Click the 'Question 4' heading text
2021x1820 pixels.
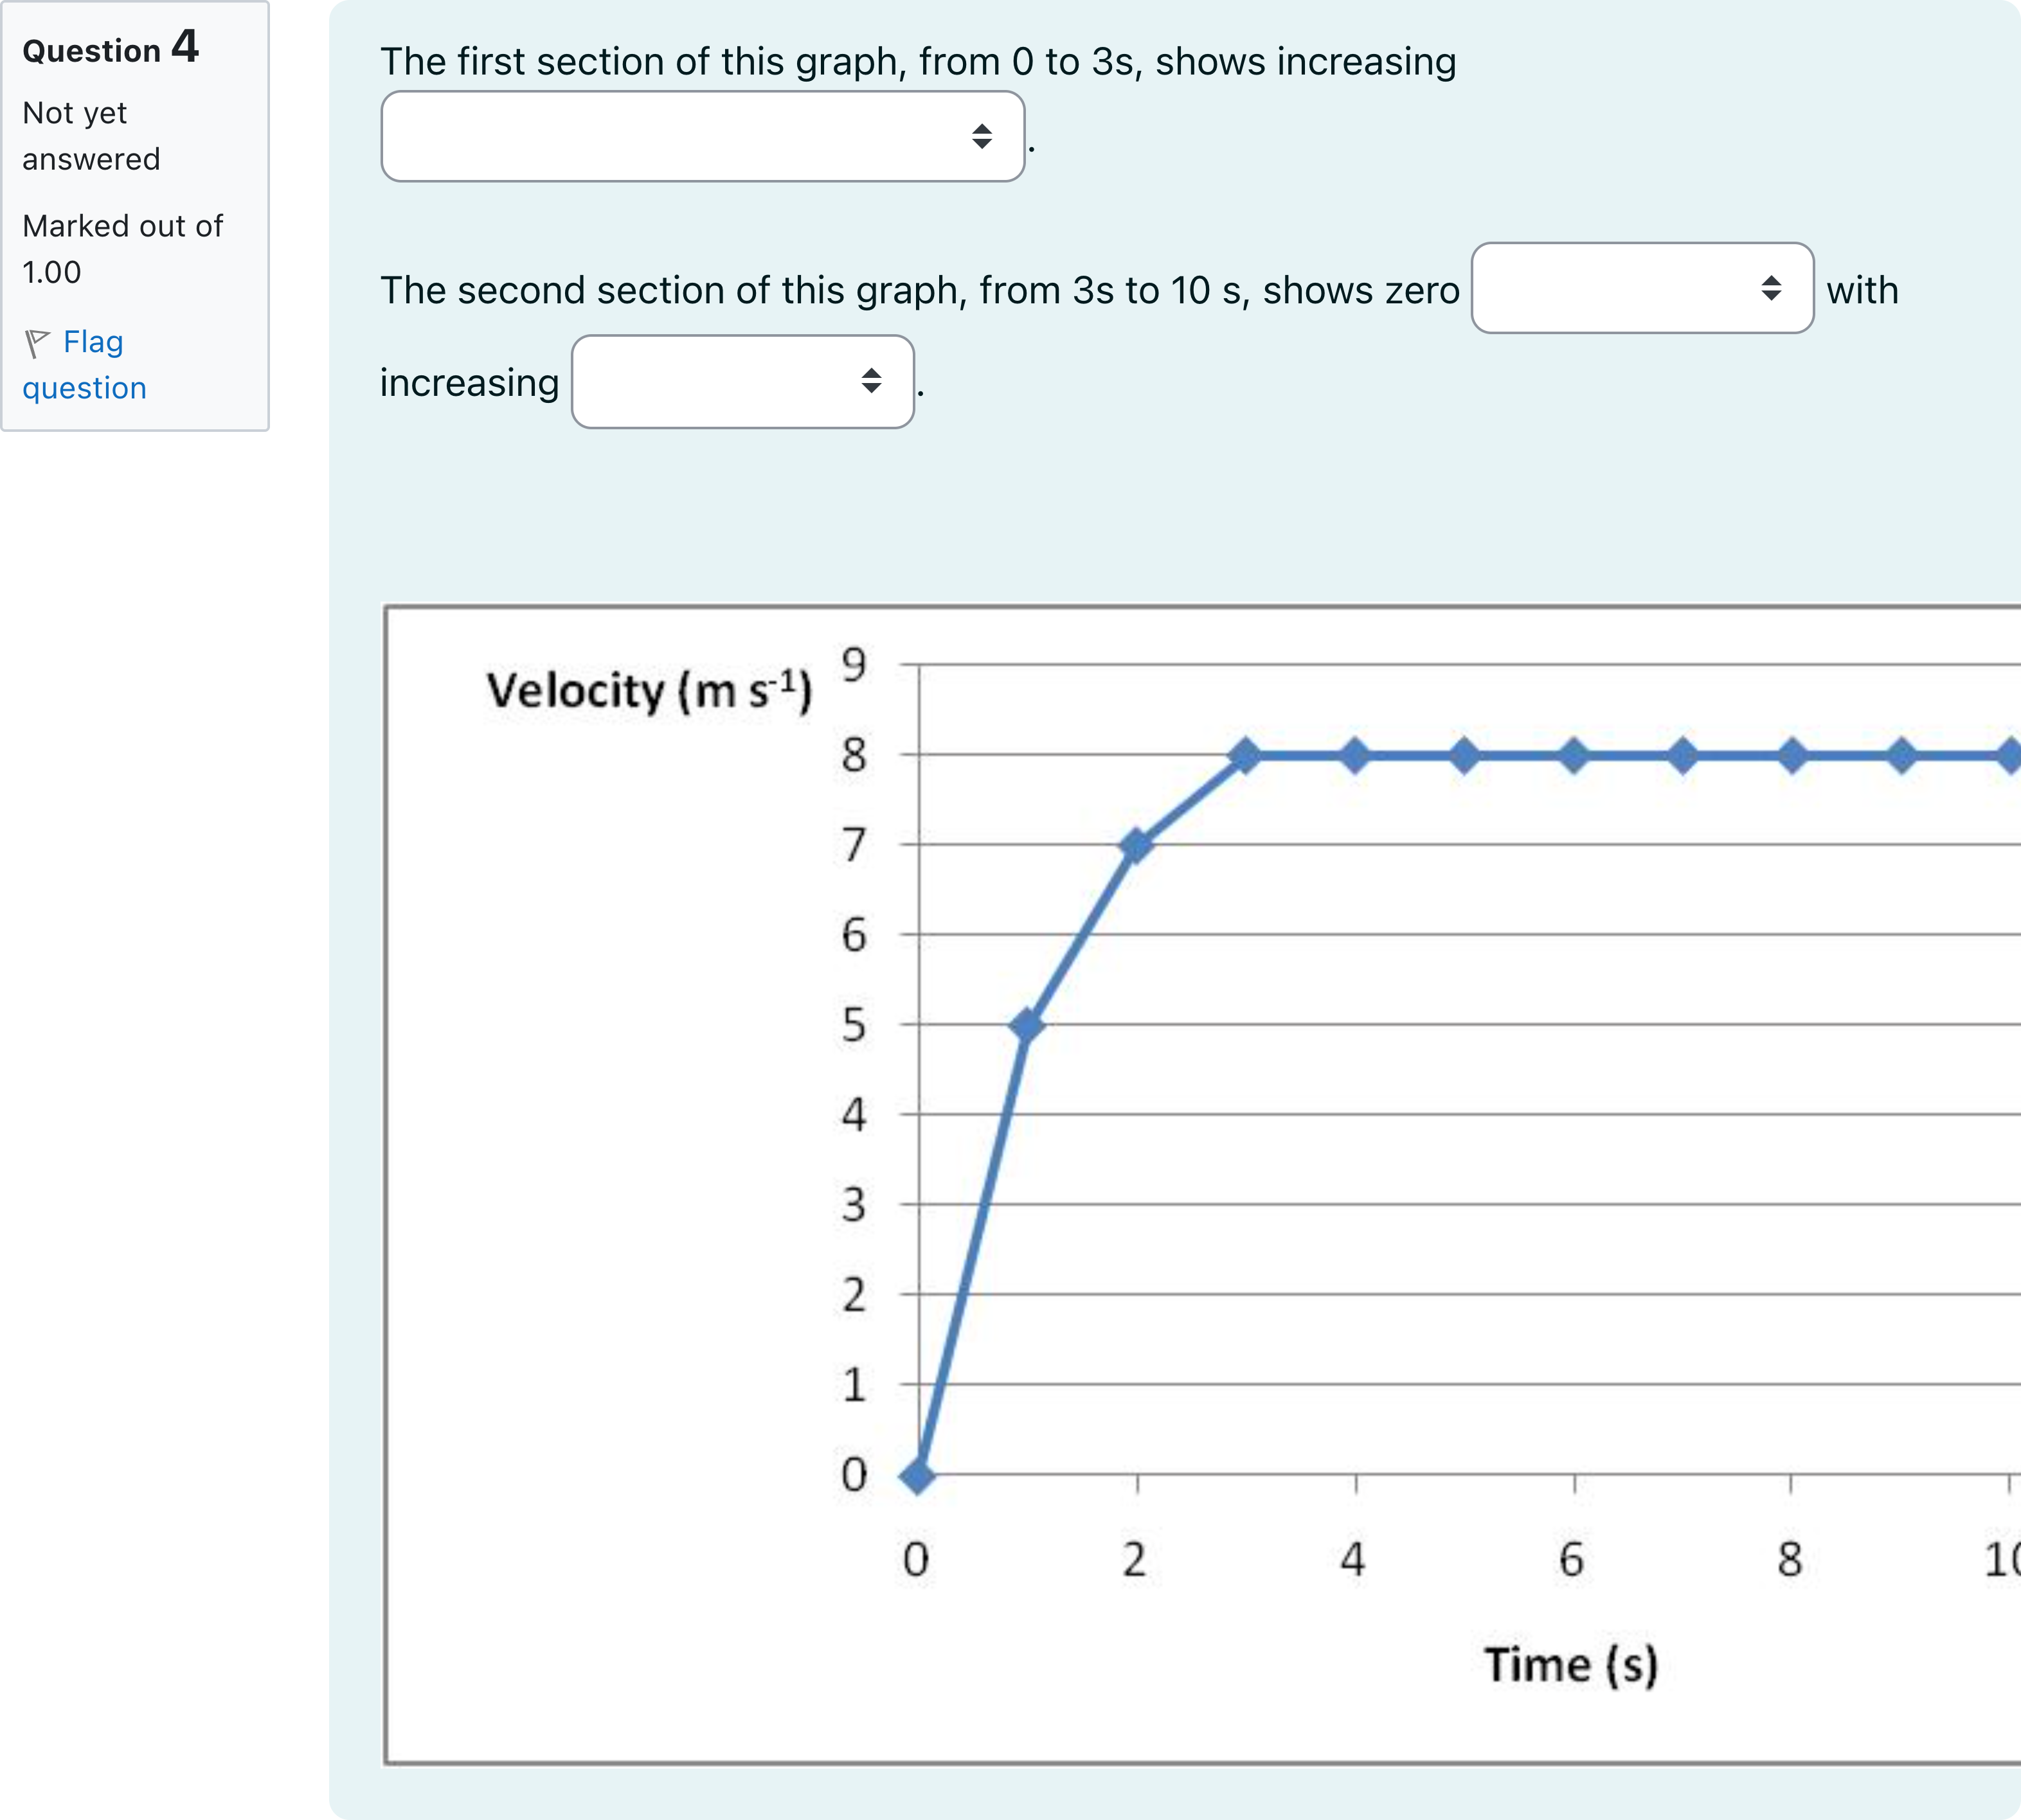pyautogui.click(x=111, y=47)
